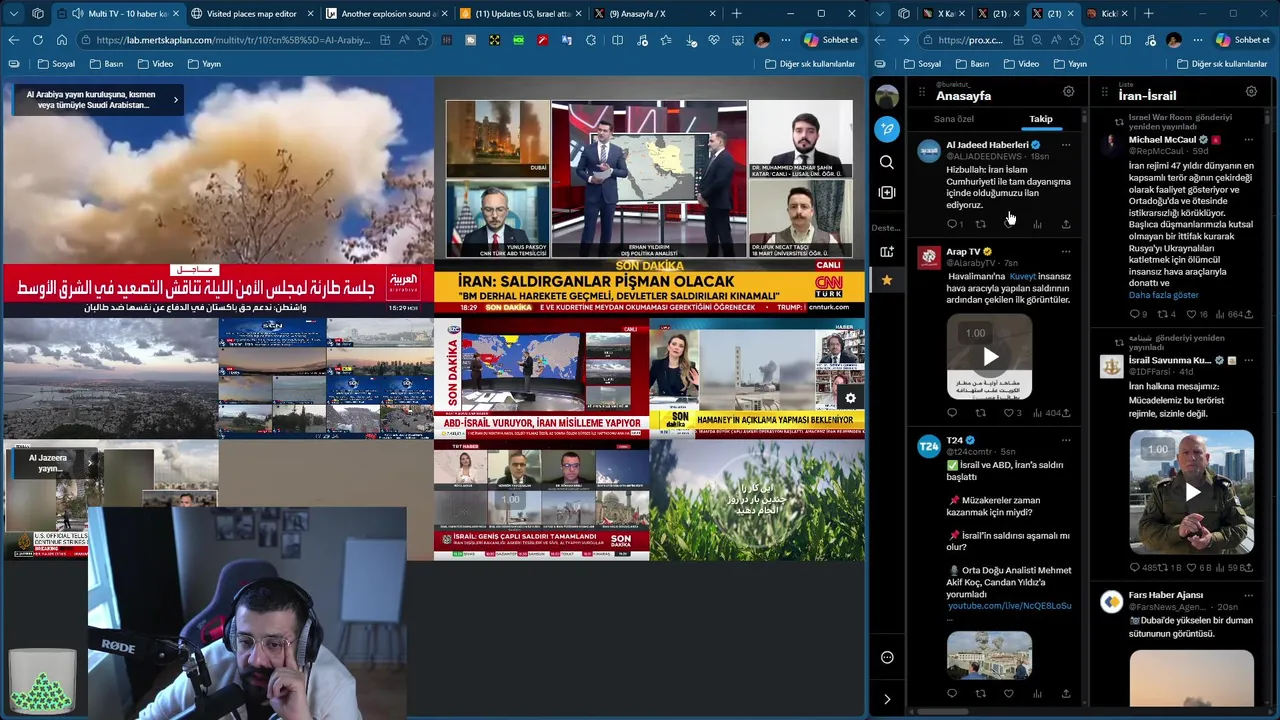1280x720 pixels.
Task: Expand the Al Jazeera channel label chevron
Action: pyautogui.click(x=90, y=463)
